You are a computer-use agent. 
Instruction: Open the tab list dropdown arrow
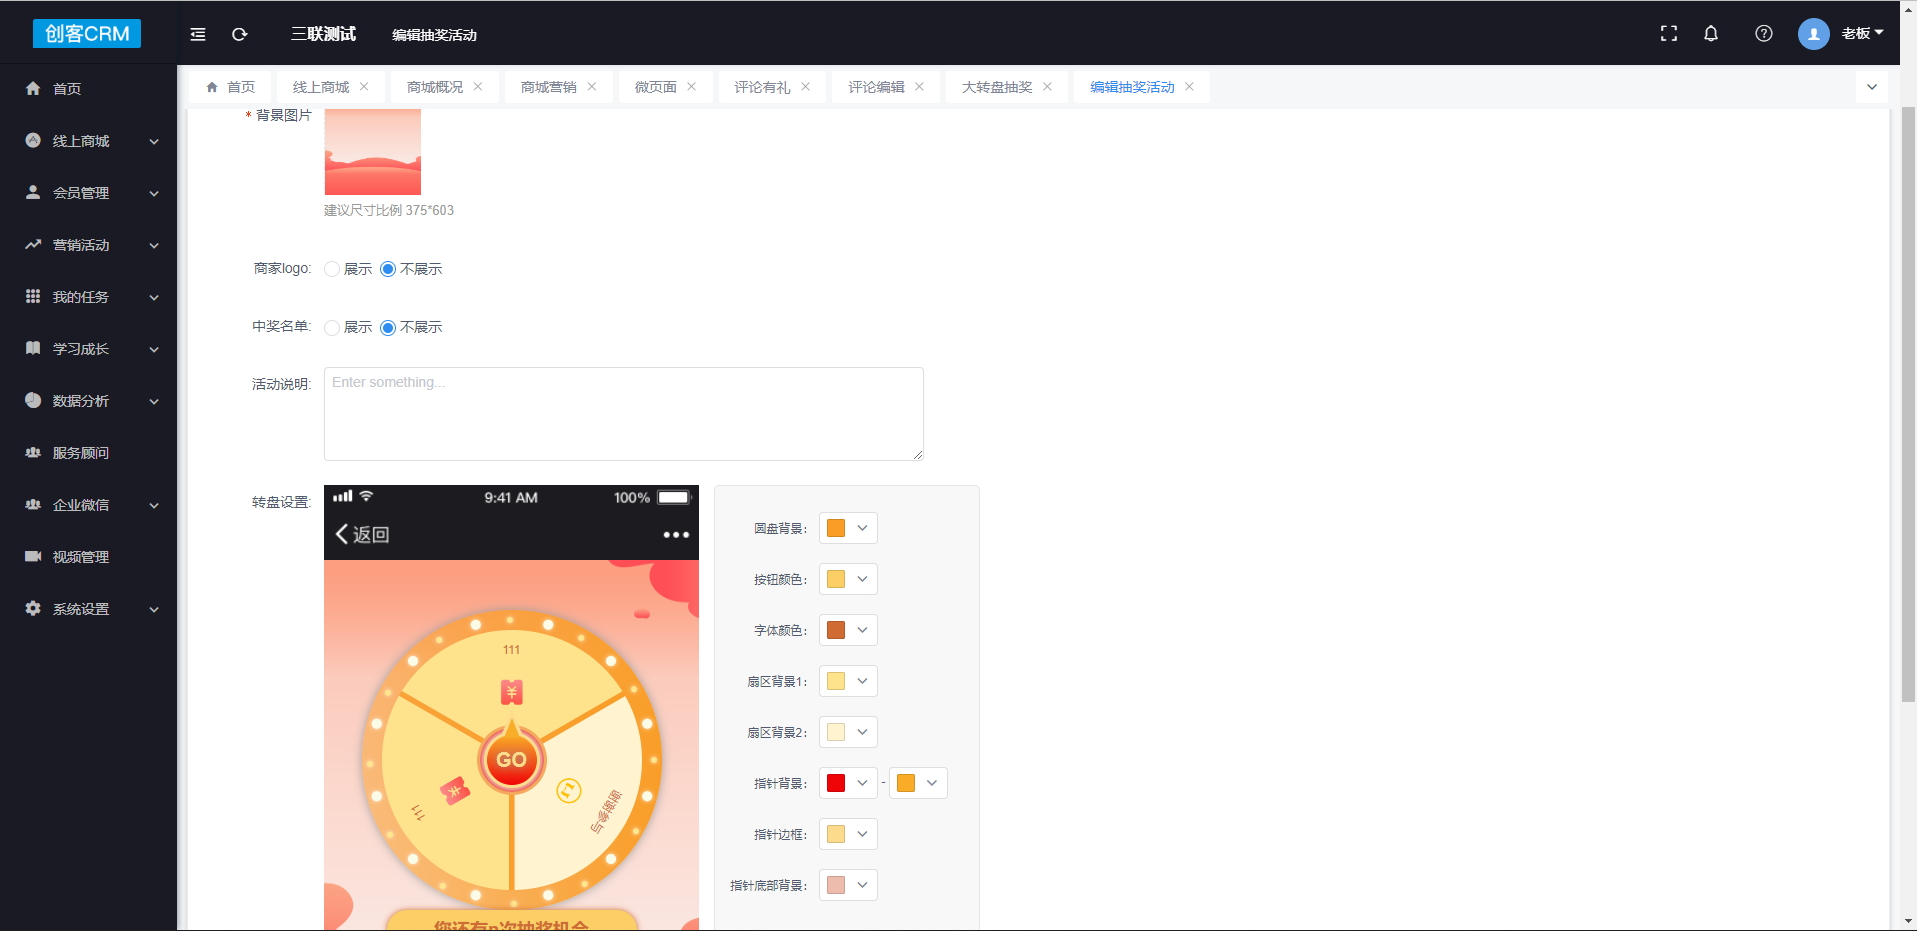(x=1872, y=87)
